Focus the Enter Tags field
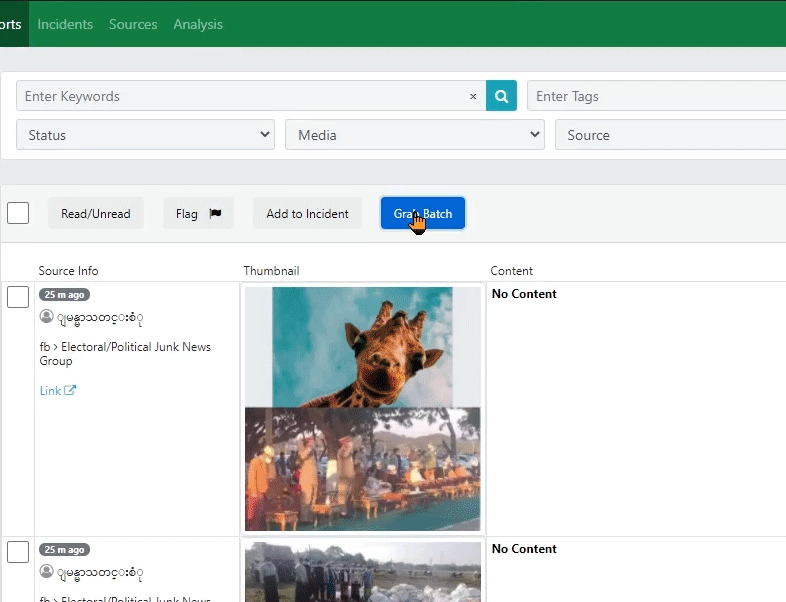786x602 pixels. click(656, 96)
